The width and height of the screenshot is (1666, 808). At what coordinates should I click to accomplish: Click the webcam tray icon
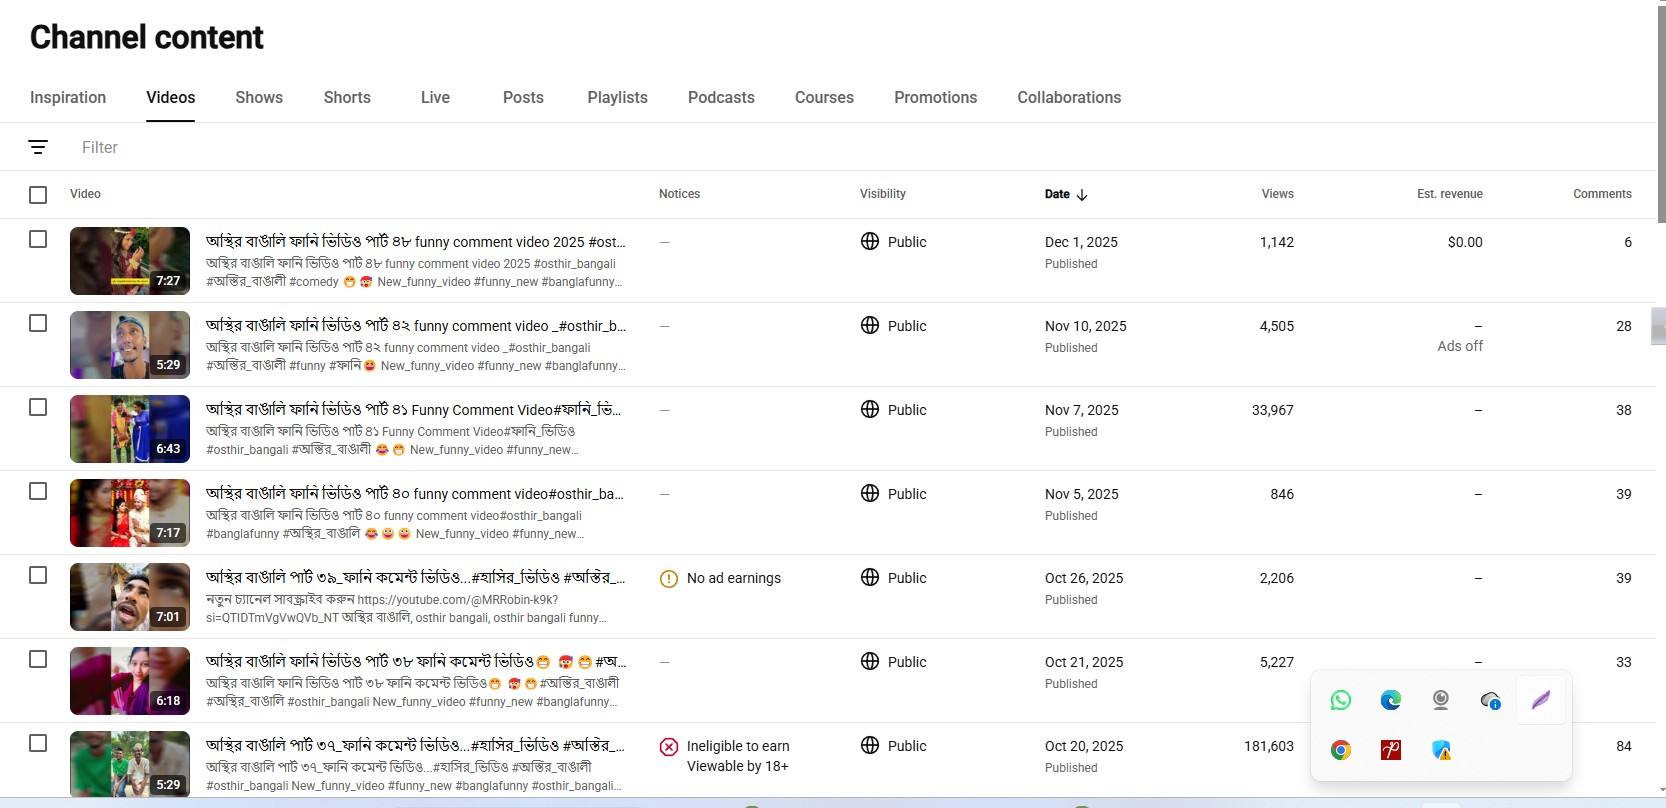(x=1441, y=700)
